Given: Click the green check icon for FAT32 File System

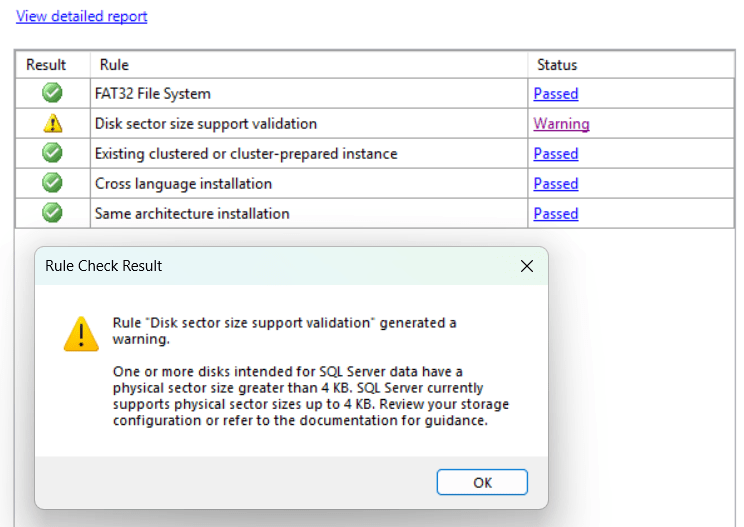Looking at the screenshot, I should (x=53, y=94).
